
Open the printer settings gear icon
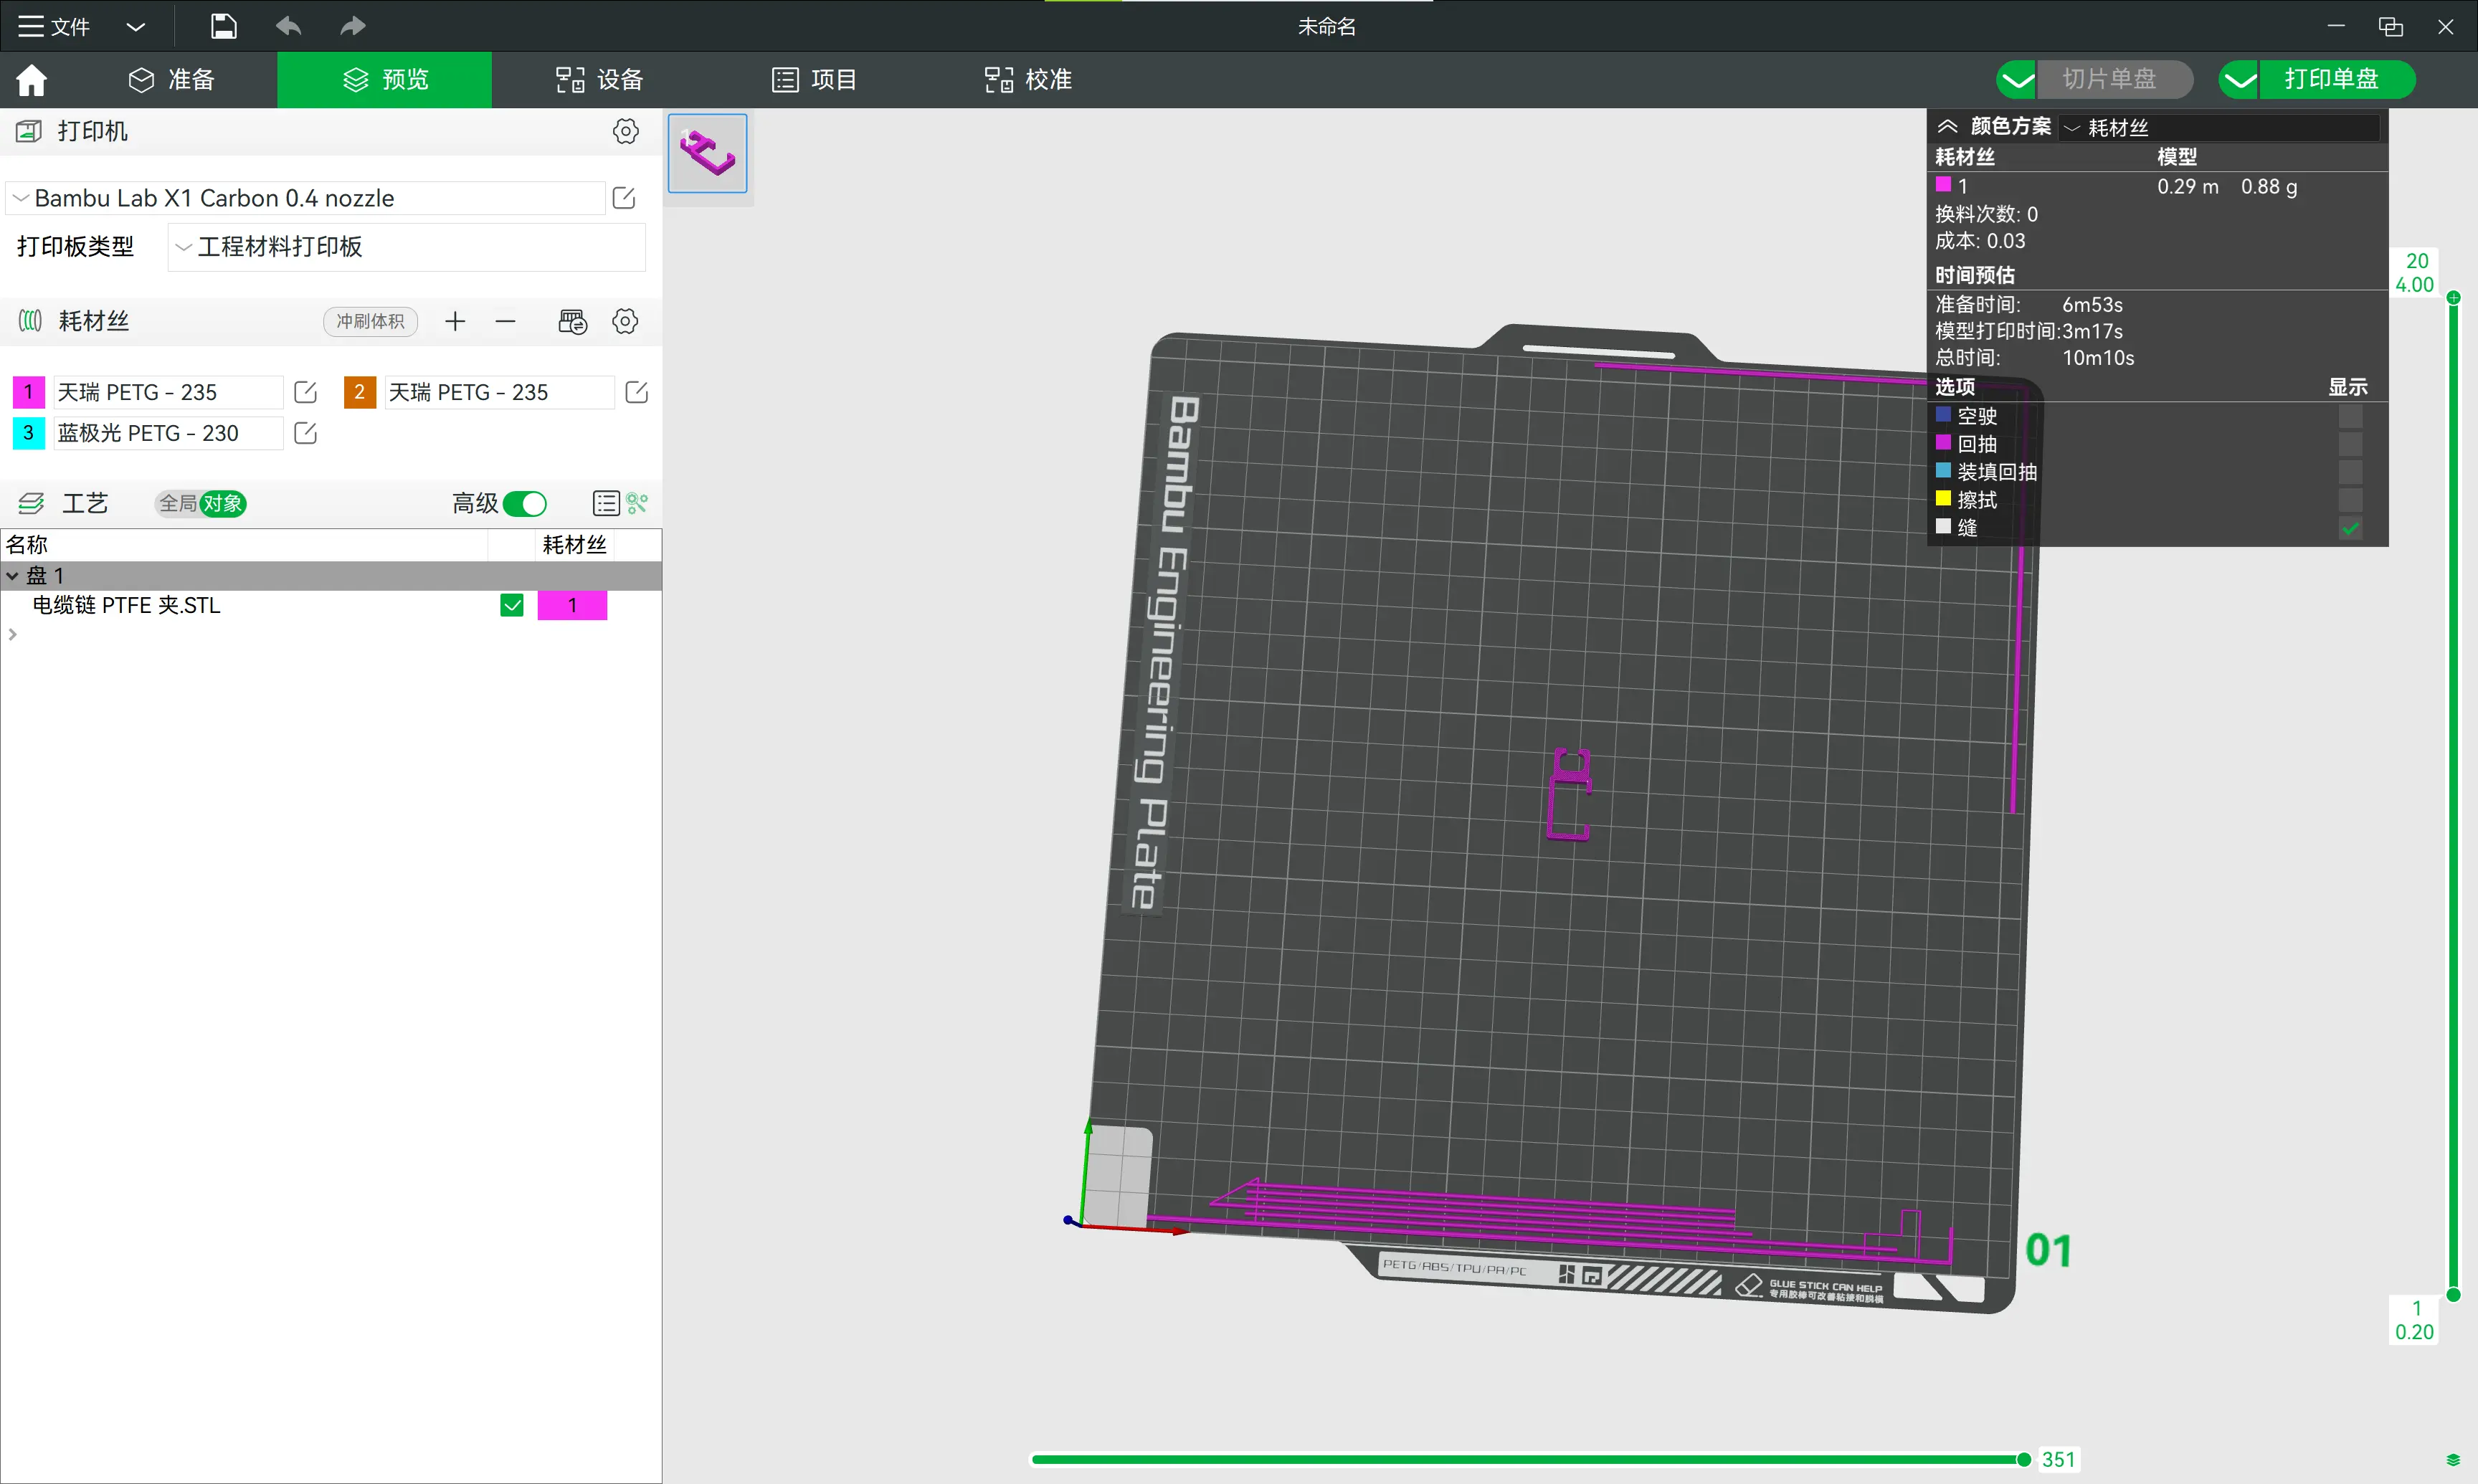coord(626,131)
